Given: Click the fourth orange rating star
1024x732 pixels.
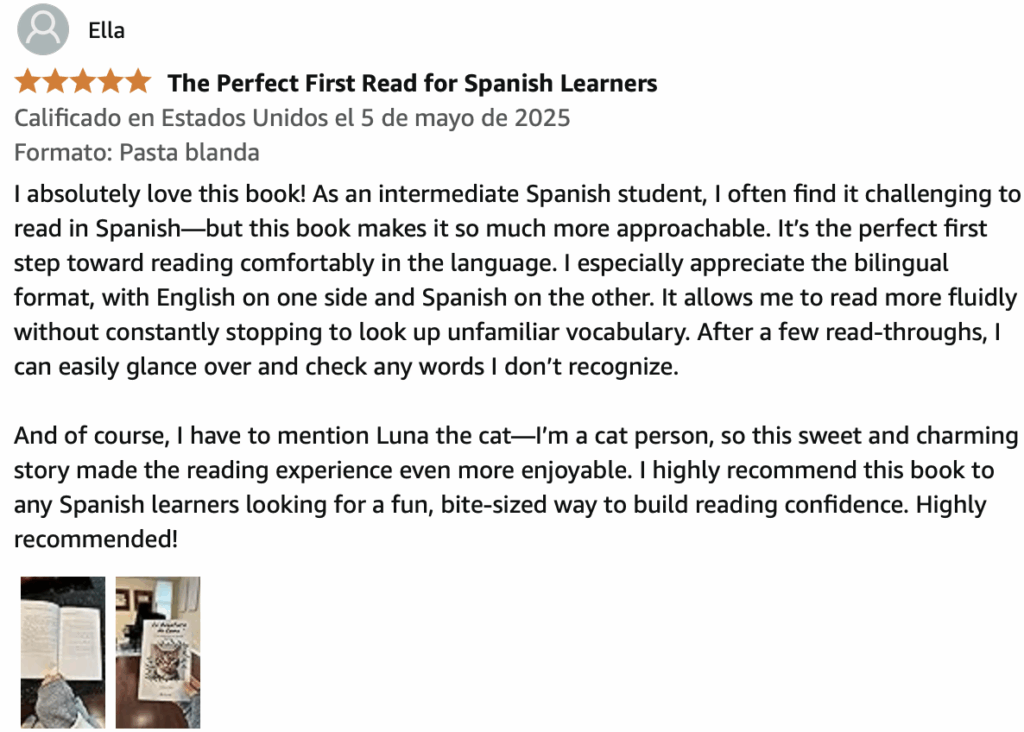Looking at the screenshot, I should [x=109, y=82].
